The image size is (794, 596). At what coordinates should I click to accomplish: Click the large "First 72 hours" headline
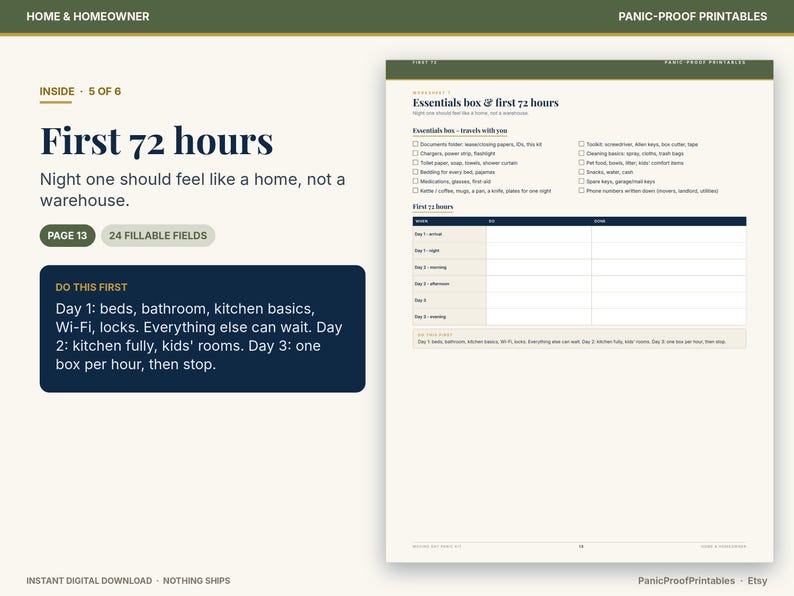tap(156, 141)
